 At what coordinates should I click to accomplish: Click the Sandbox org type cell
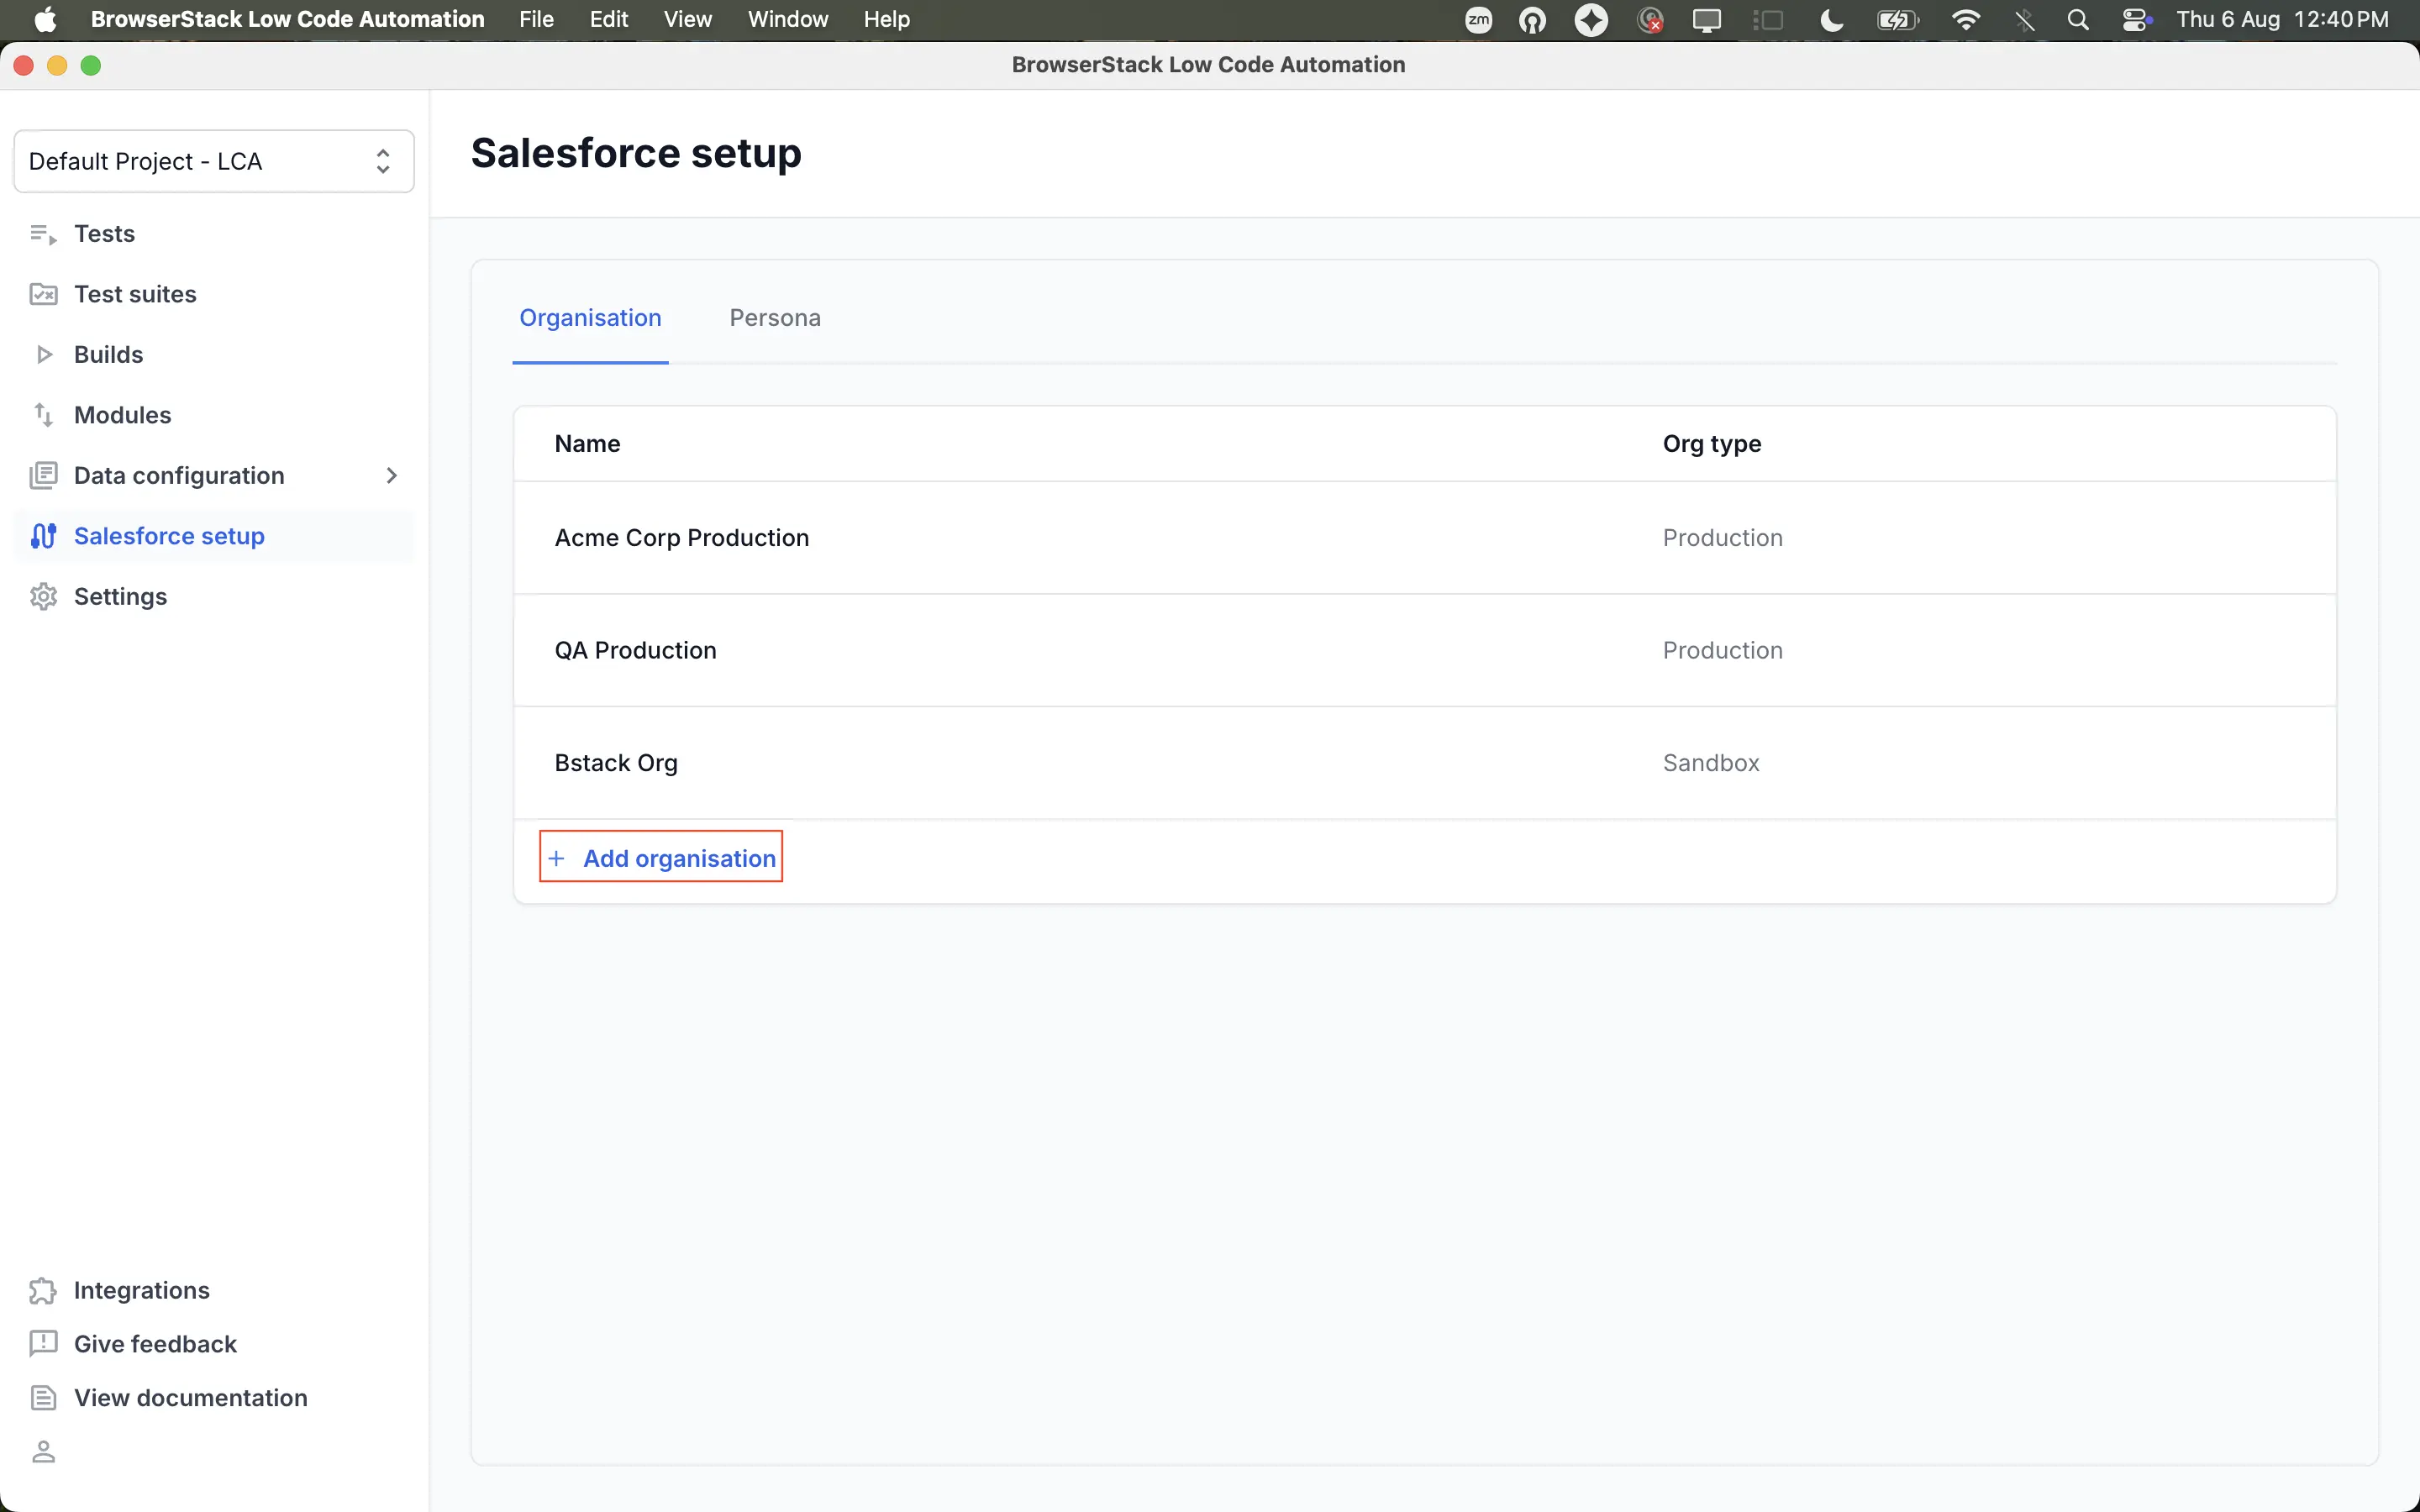[1710, 763]
